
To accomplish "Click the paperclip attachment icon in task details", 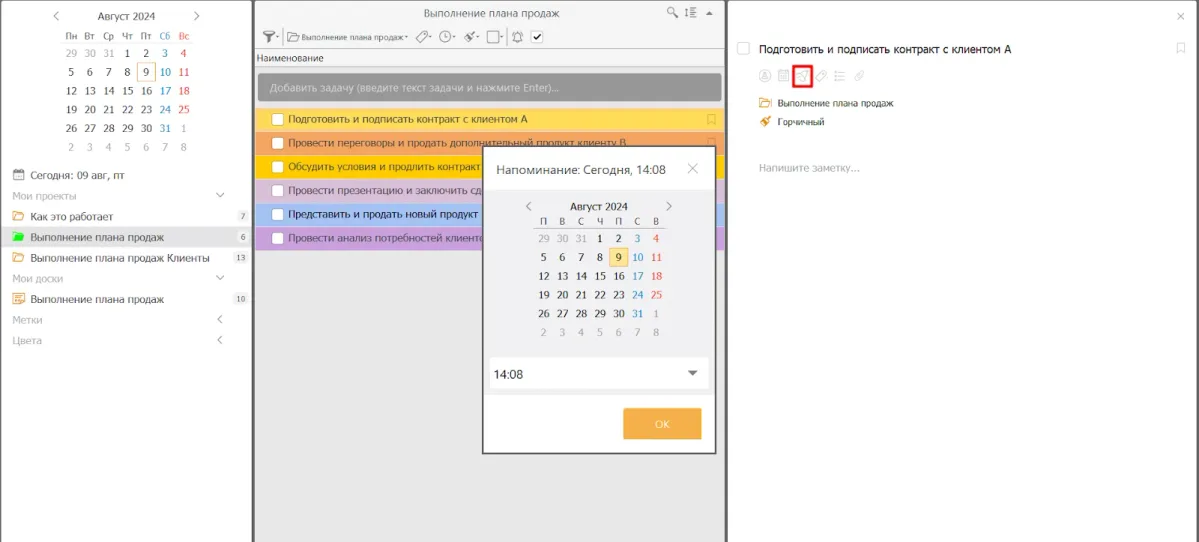I will pos(858,76).
